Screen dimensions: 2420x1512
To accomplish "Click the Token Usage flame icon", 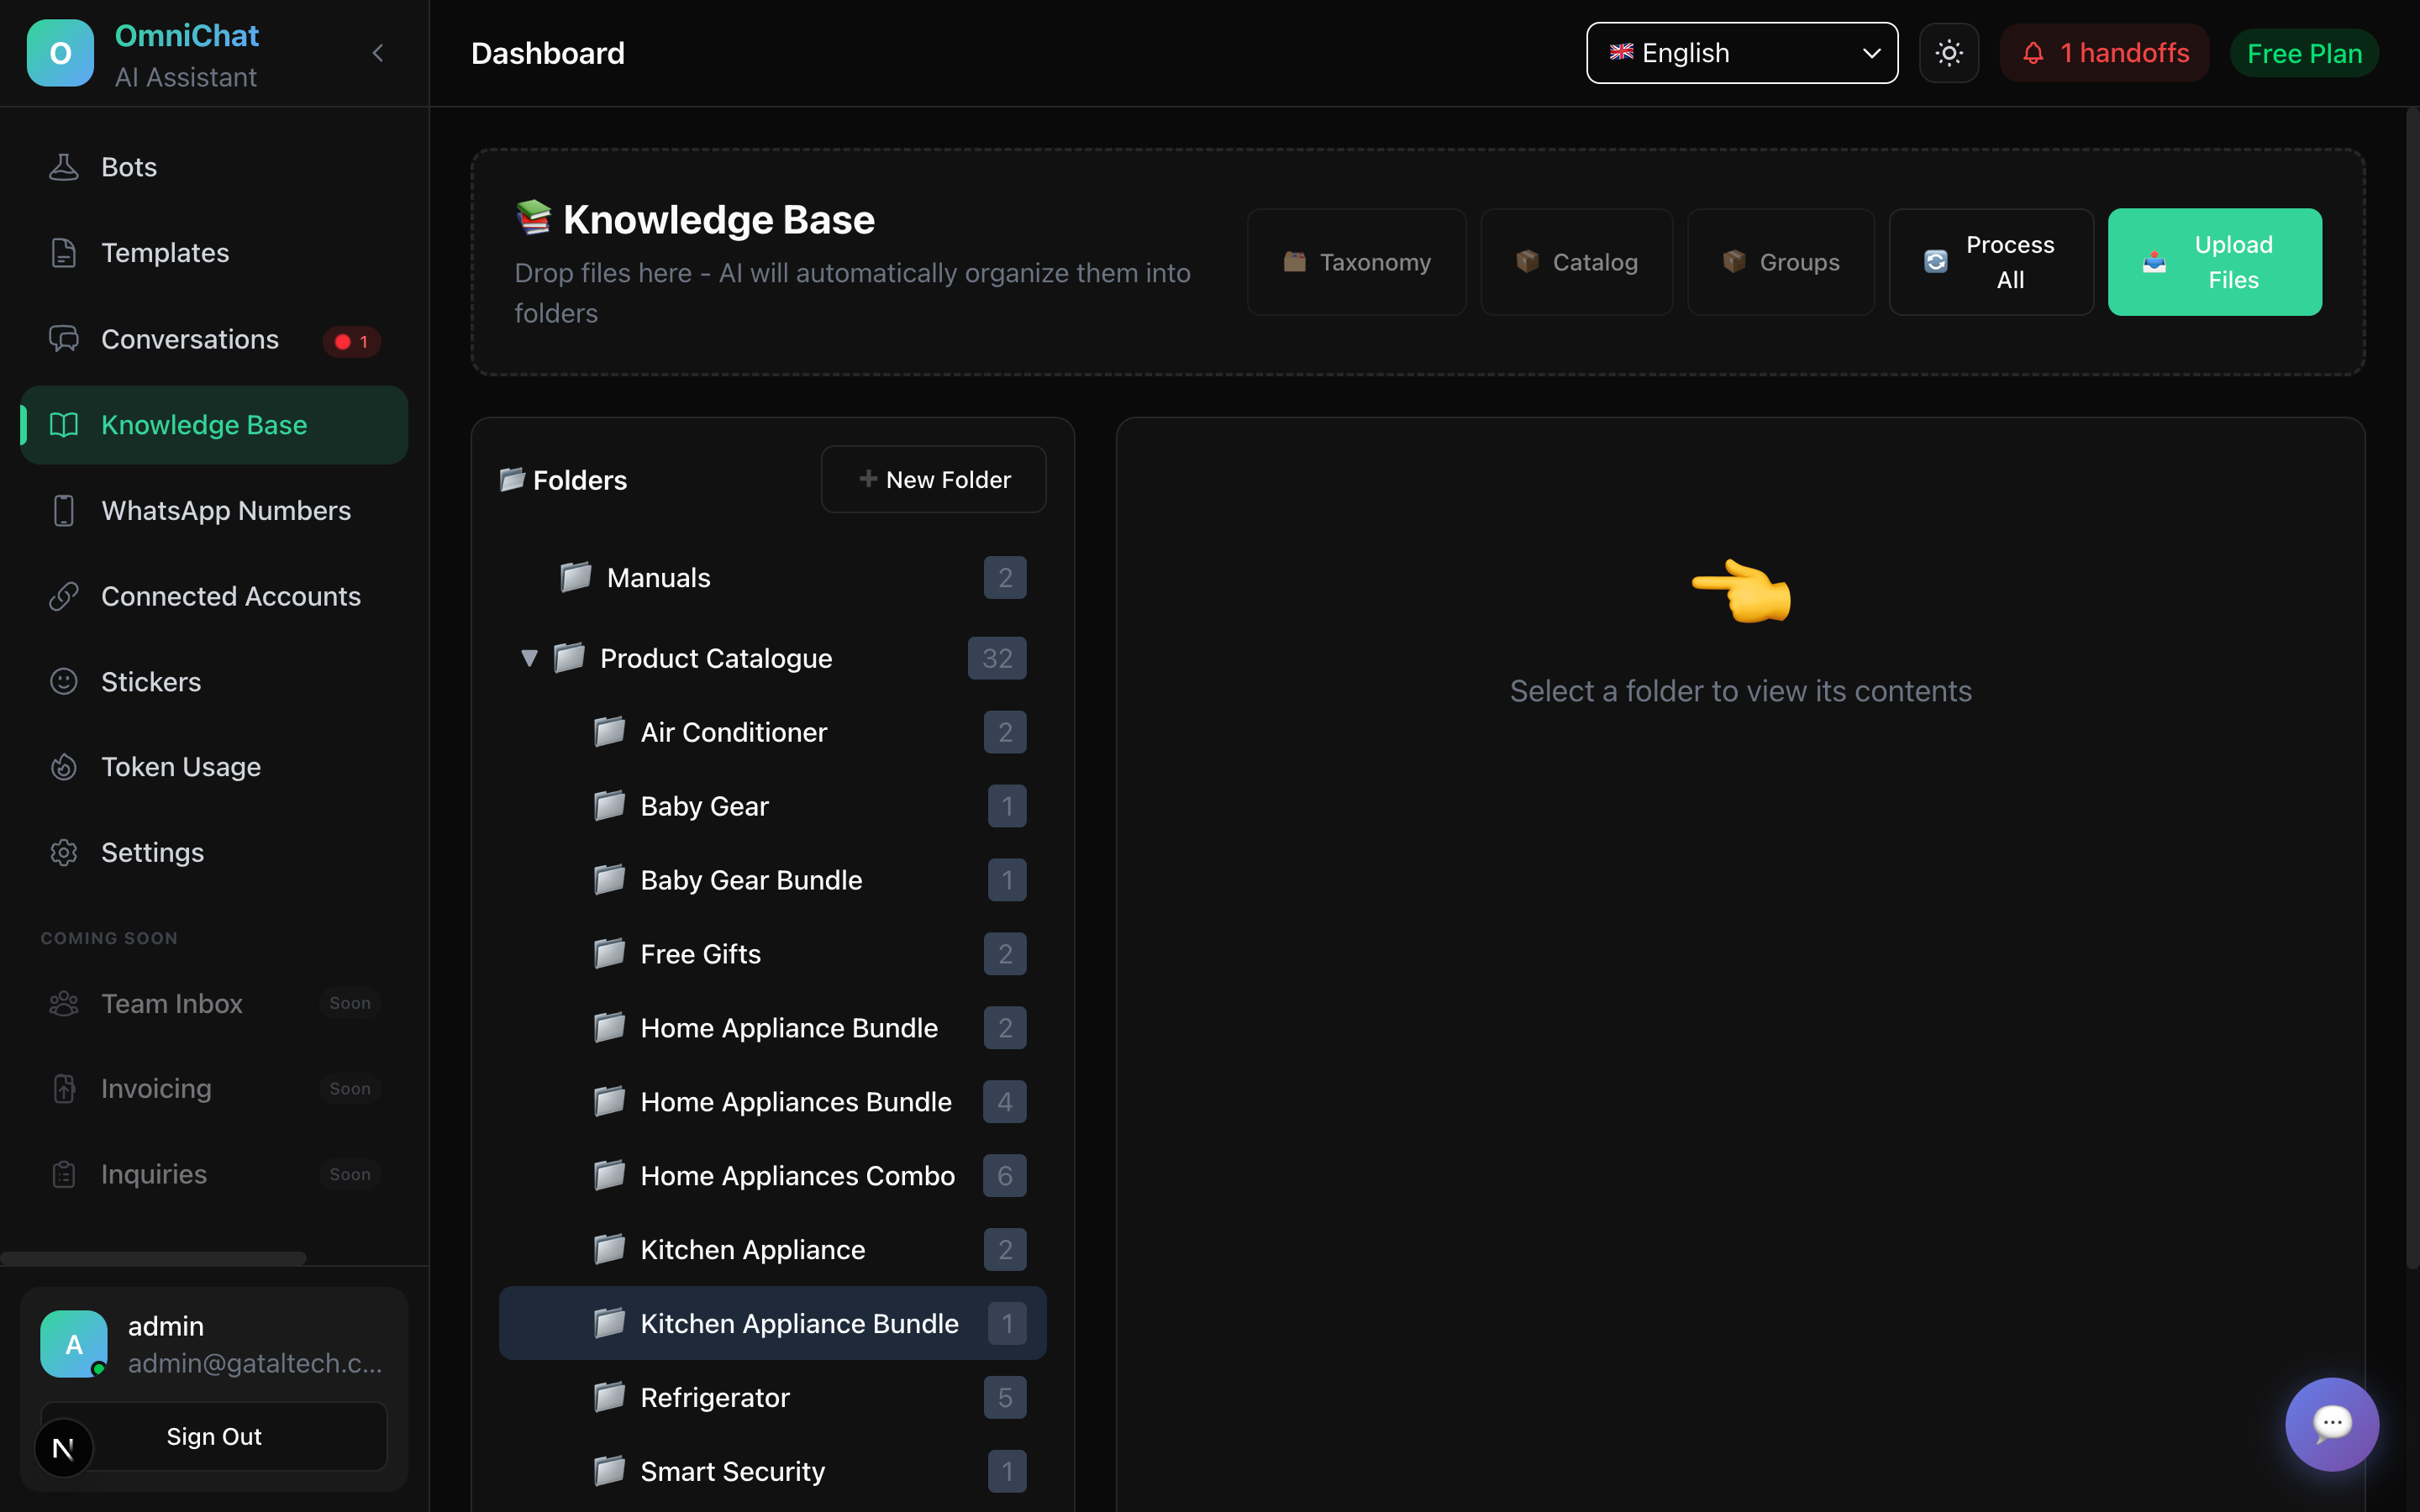I will point(64,767).
